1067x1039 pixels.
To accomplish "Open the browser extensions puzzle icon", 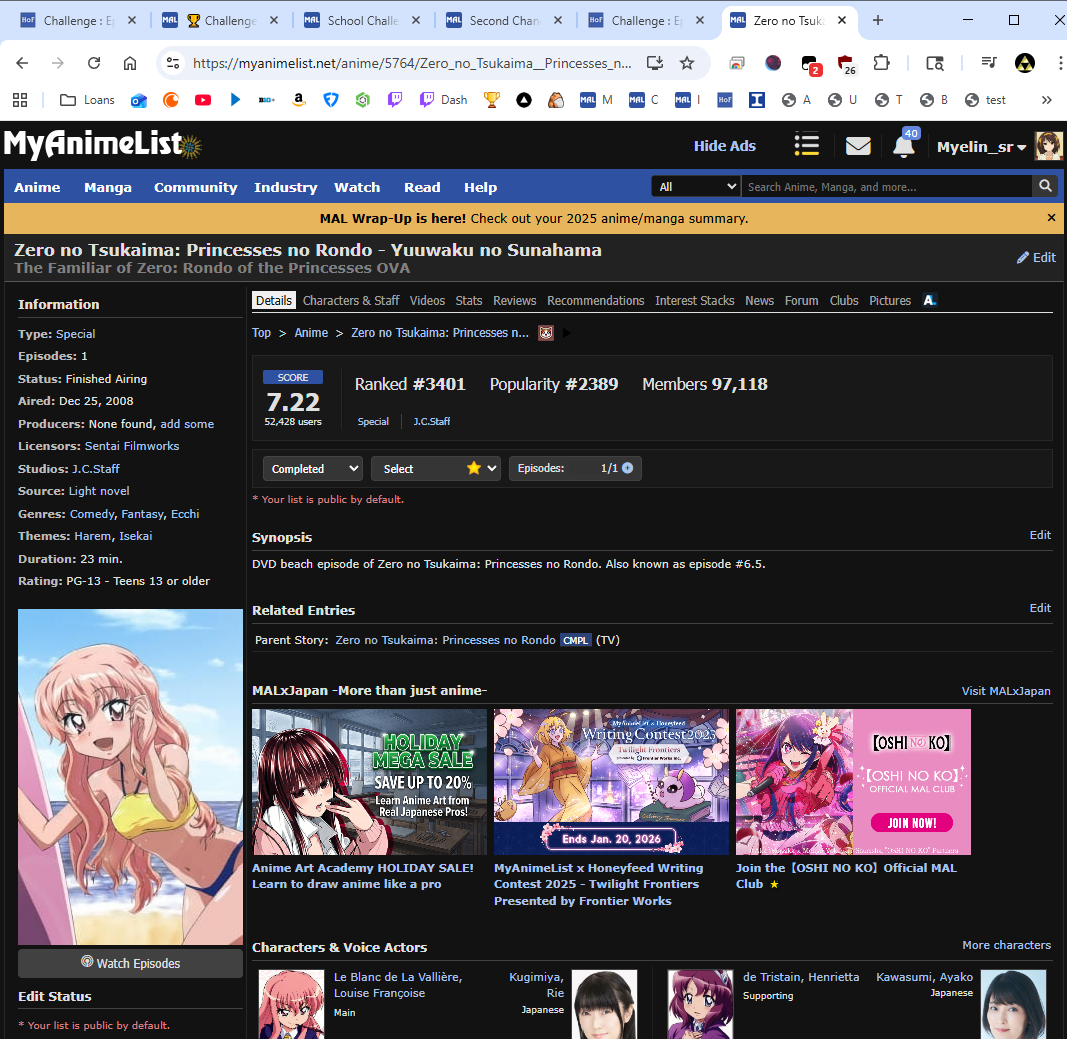I will coord(881,63).
